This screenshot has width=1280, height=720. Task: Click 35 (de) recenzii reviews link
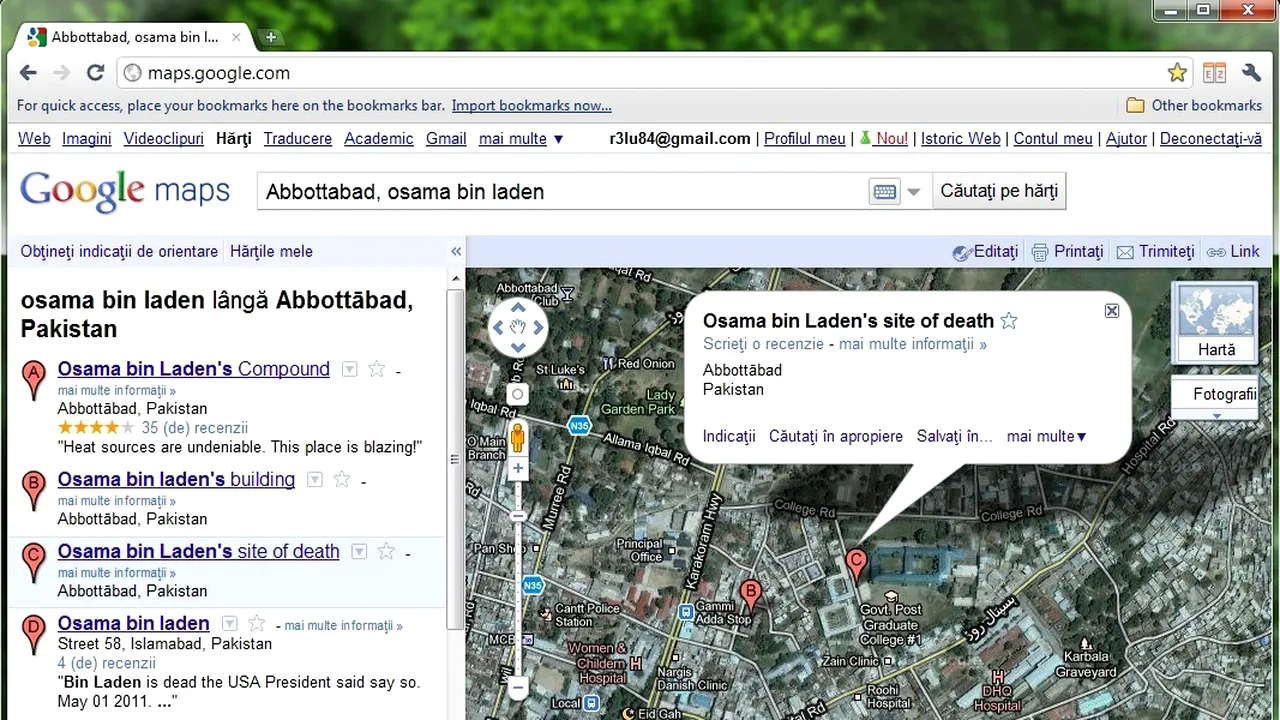coord(194,427)
